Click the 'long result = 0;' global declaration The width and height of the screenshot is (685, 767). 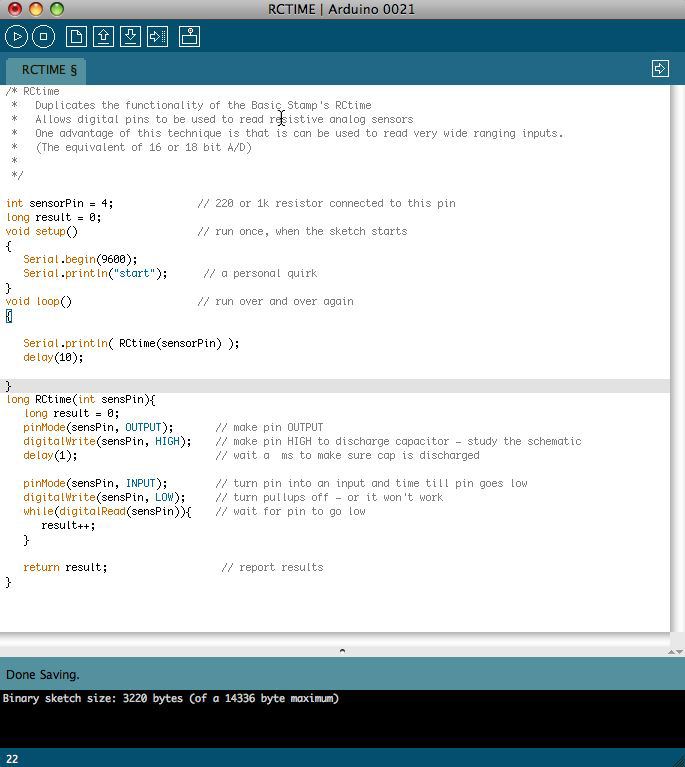click(x=53, y=217)
